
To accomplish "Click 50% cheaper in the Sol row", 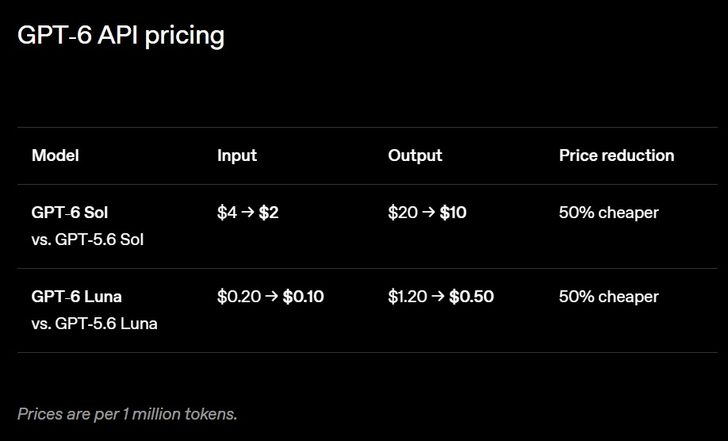I will (609, 213).
